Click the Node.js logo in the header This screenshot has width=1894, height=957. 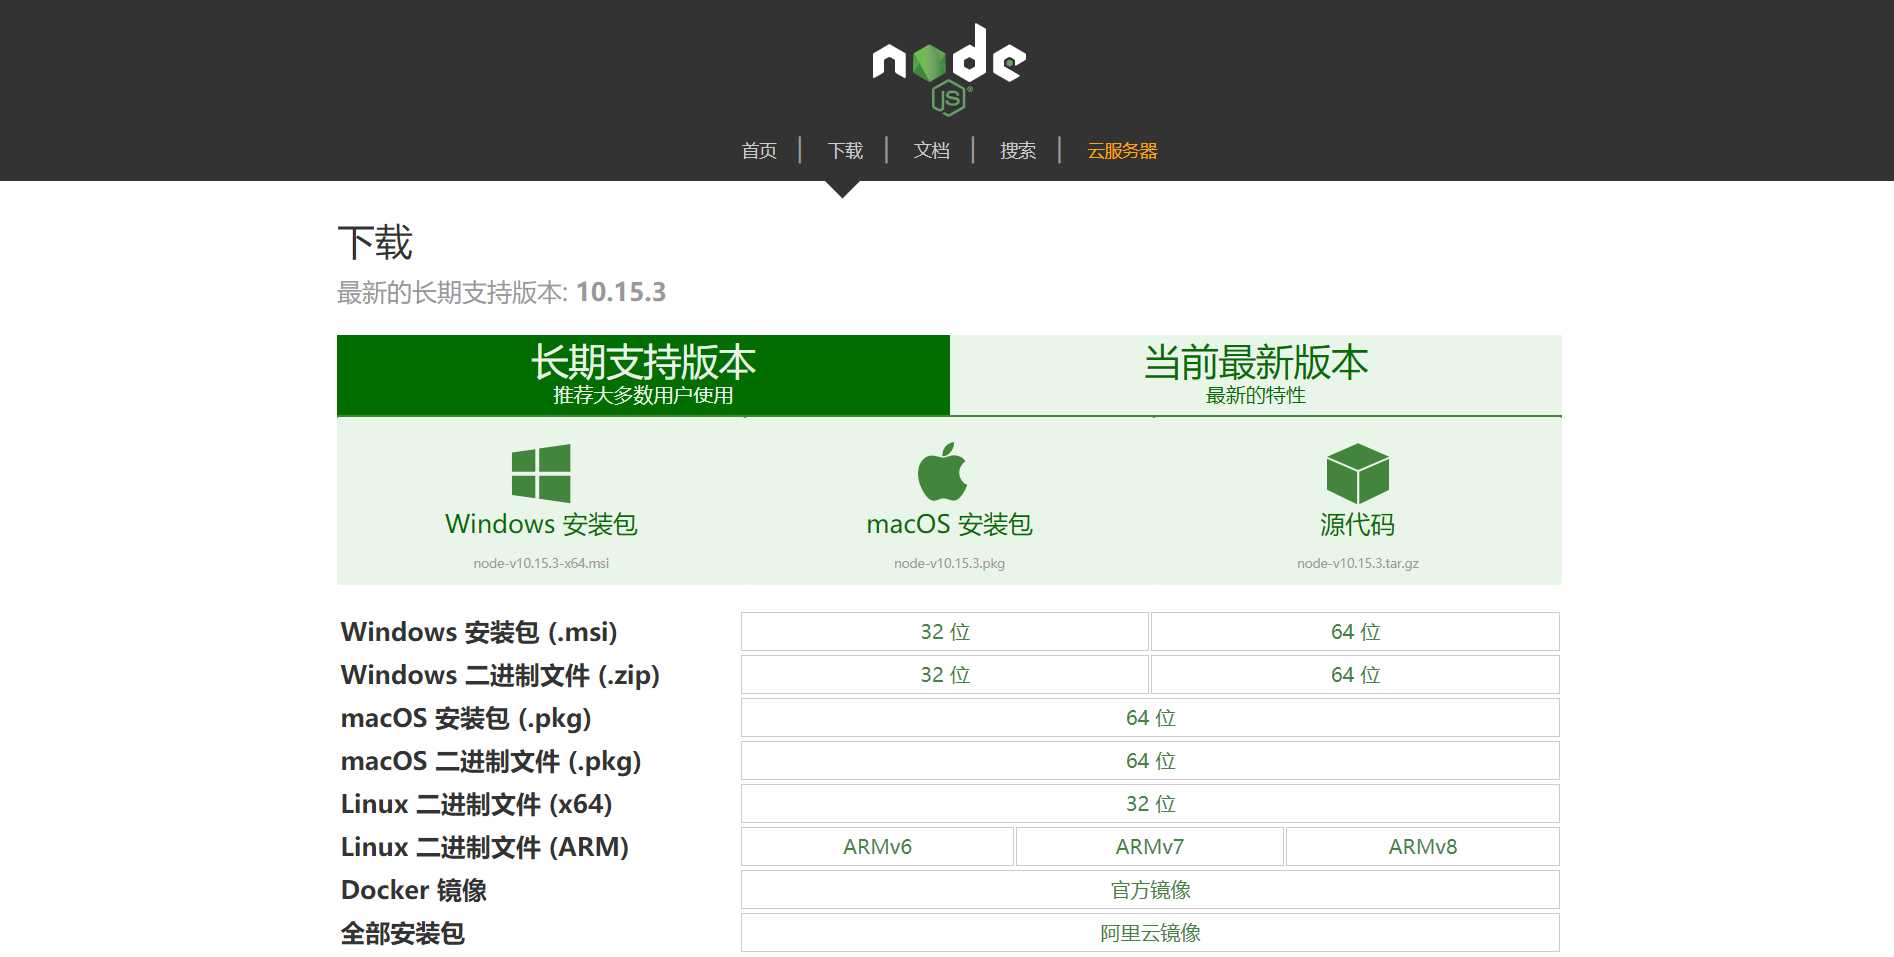pos(948,68)
